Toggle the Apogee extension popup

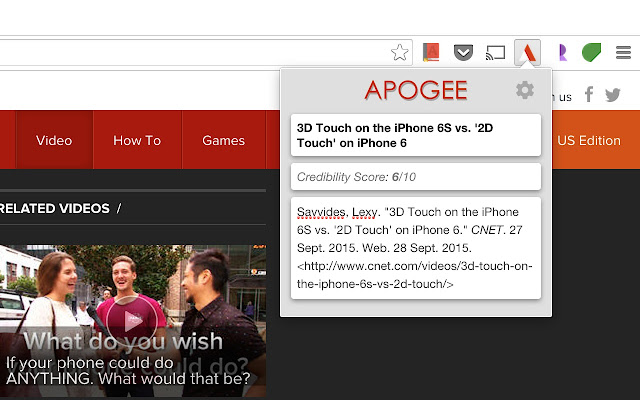click(527, 52)
